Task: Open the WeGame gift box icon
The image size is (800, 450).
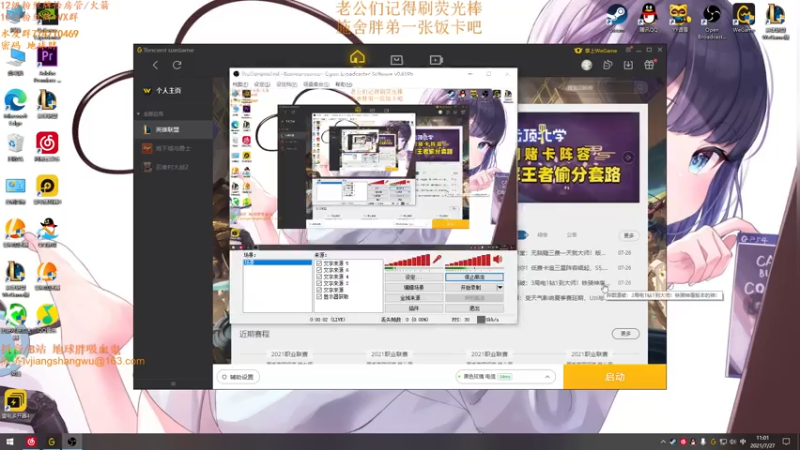Action: coord(649,65)
